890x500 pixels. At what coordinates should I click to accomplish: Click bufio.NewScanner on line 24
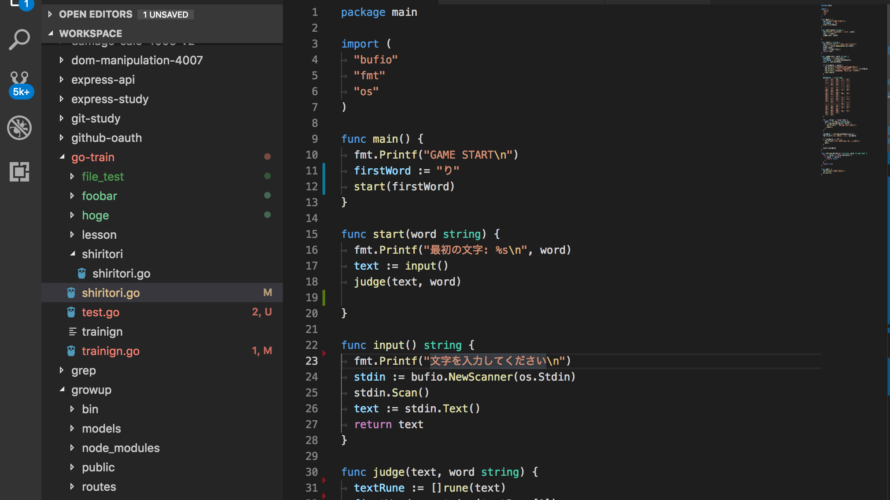[x=461, y=377]
